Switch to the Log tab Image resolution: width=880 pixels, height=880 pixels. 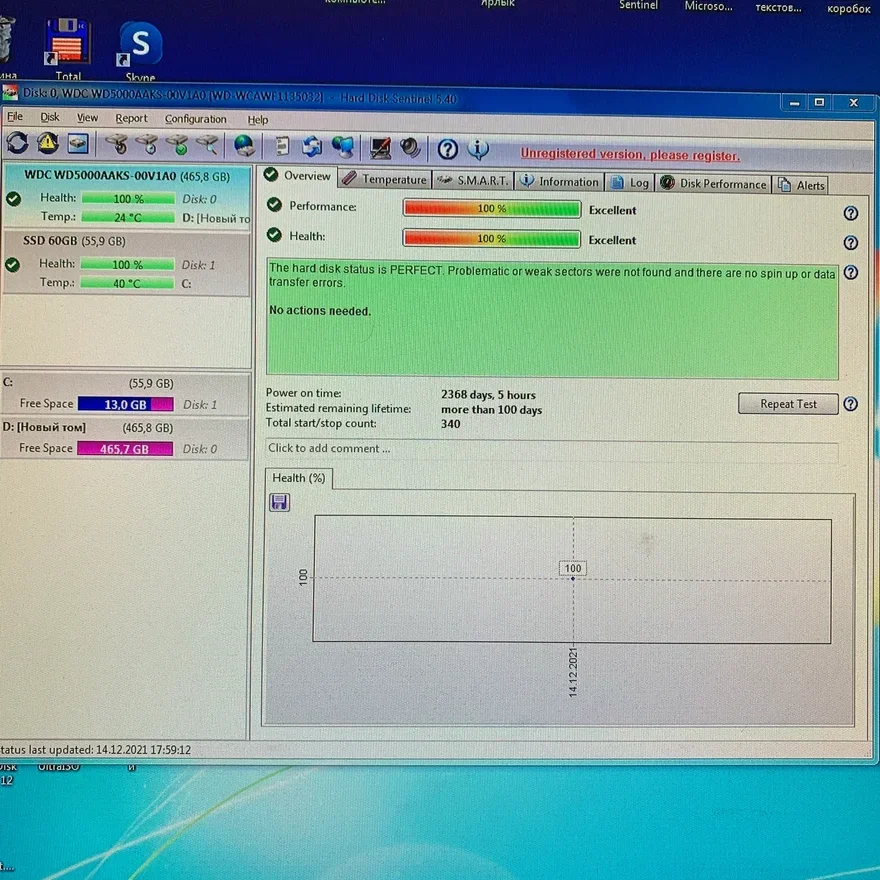(x=630, y=182)
